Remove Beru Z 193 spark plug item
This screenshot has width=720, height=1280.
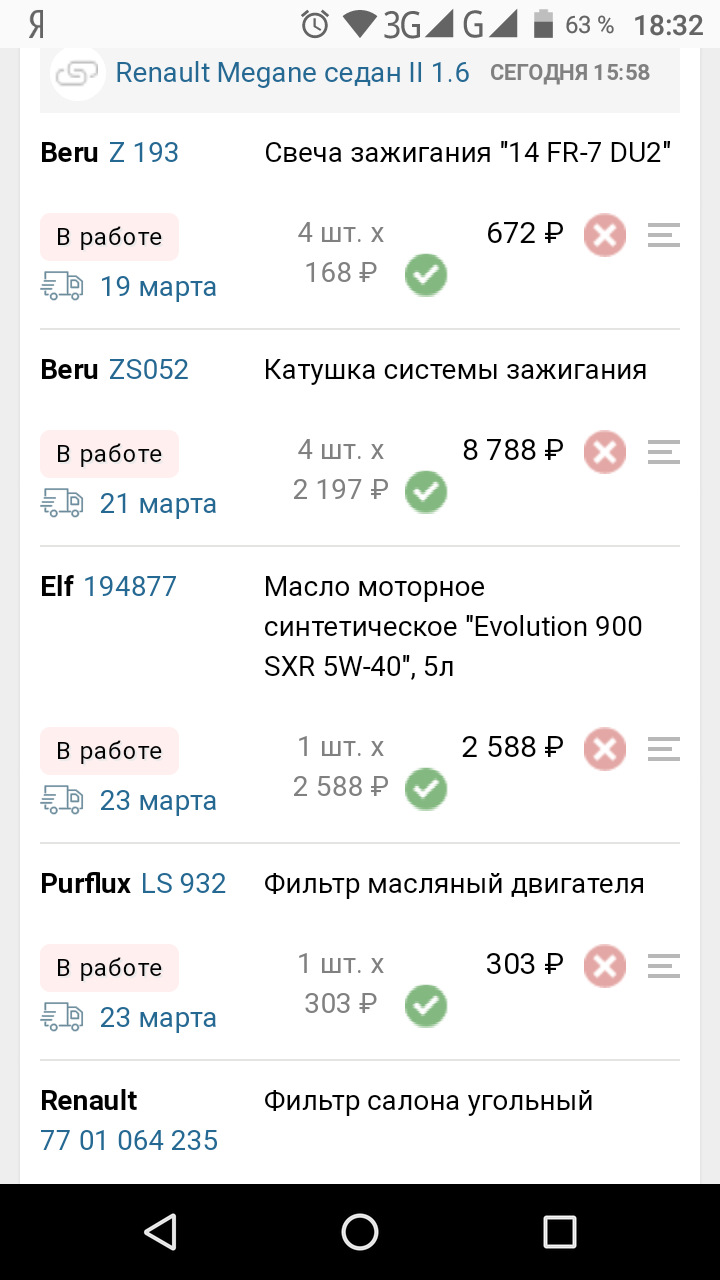pos(605,236)
